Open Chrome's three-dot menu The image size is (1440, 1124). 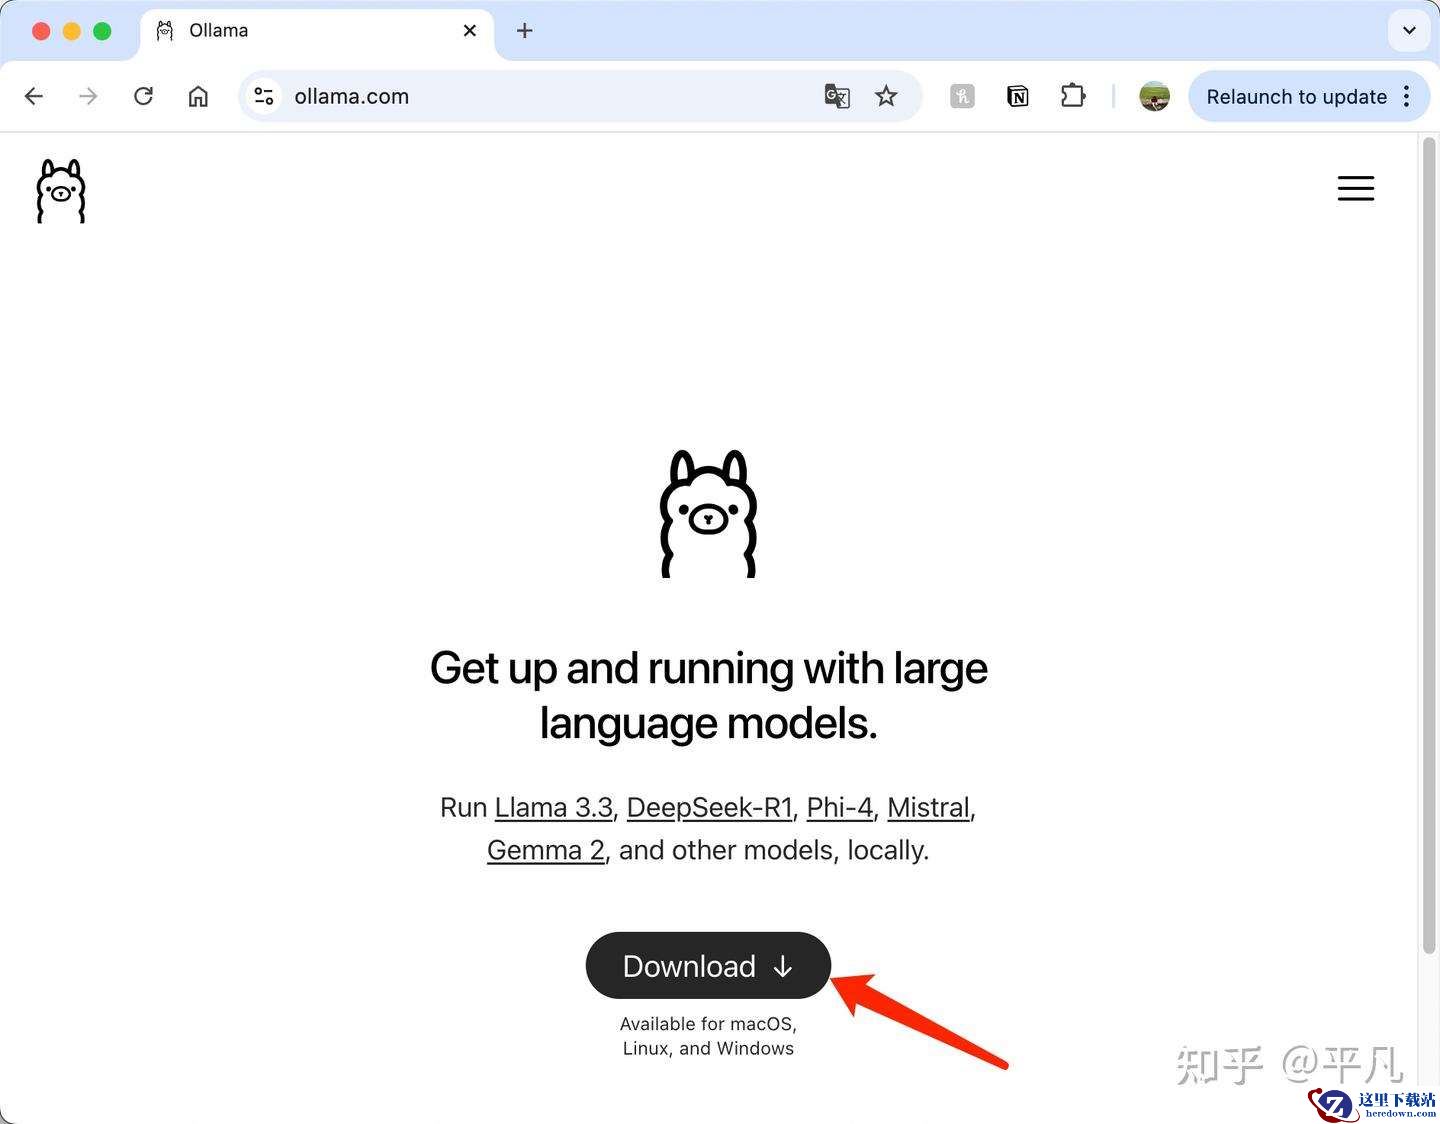pos(1407,96)
